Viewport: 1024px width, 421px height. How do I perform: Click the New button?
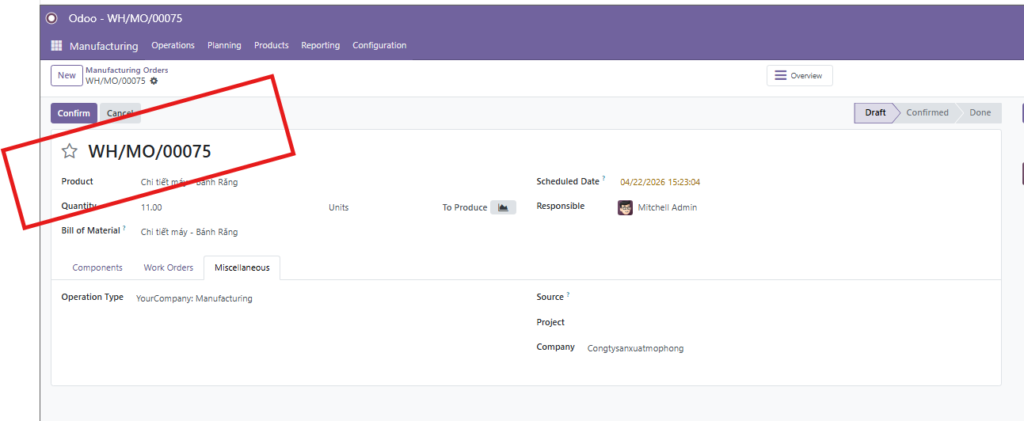click(66, 76)
